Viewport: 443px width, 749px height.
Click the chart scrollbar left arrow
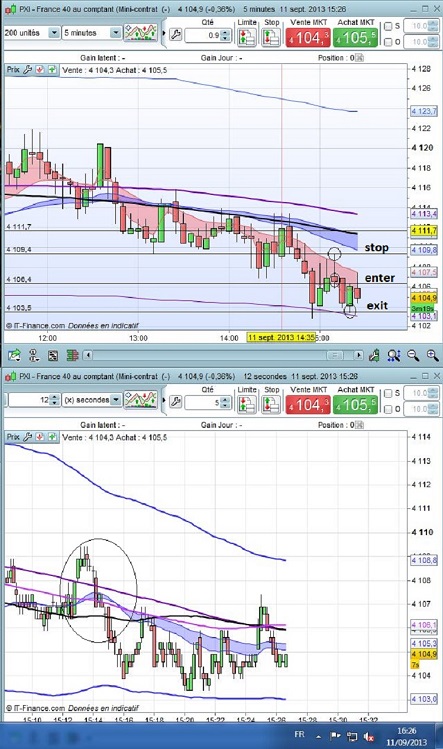pyautogui.click(x=87, y=355)
